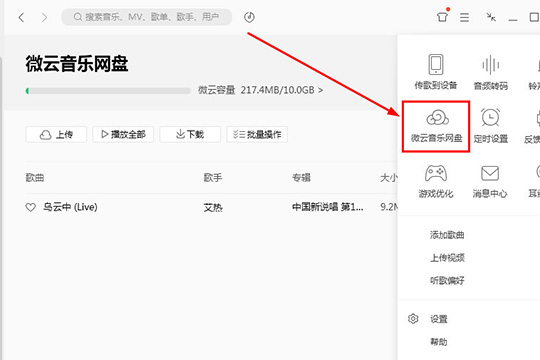Screen dimensions: 540x360
Task: Click the 播放全部 play all button
Action: (123, 134)
